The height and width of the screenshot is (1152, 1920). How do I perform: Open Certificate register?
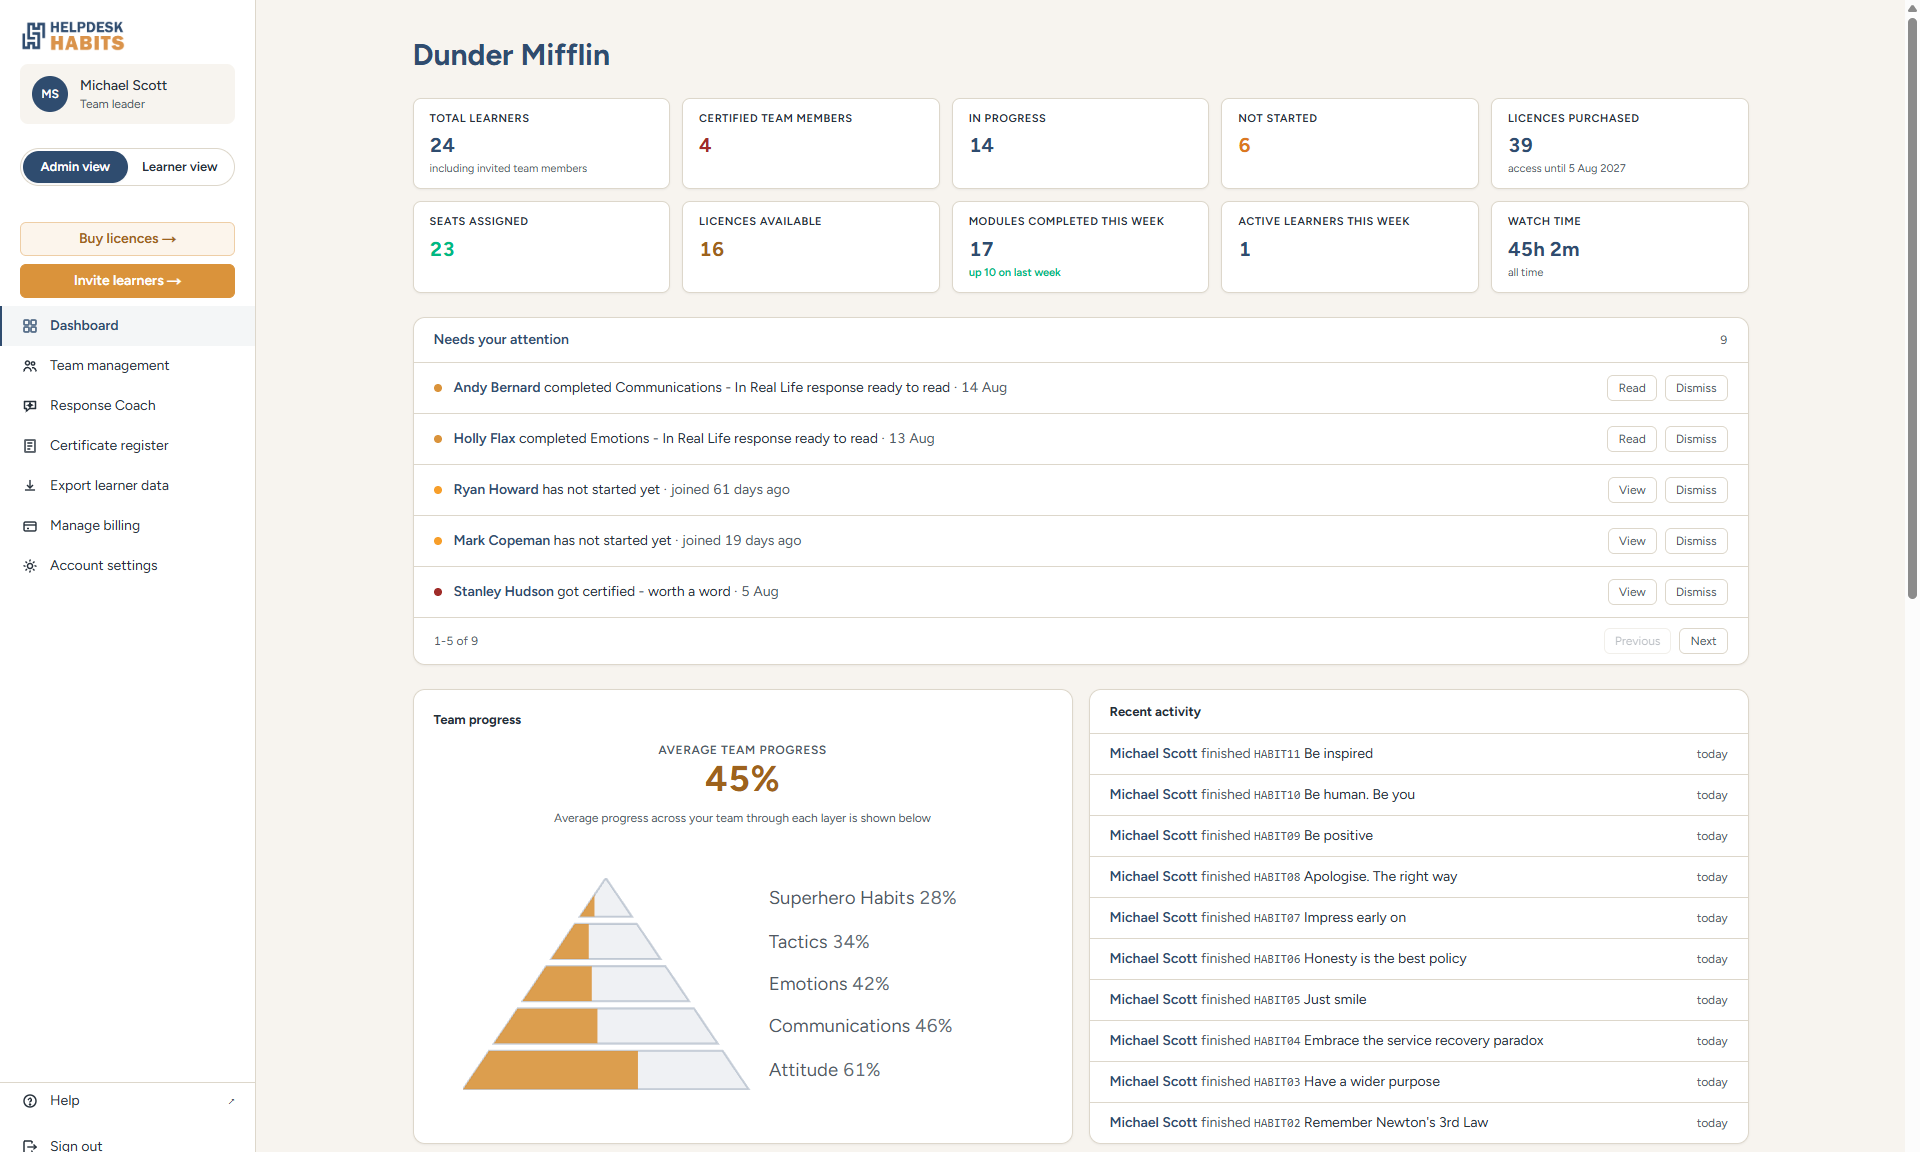point(127,446)
